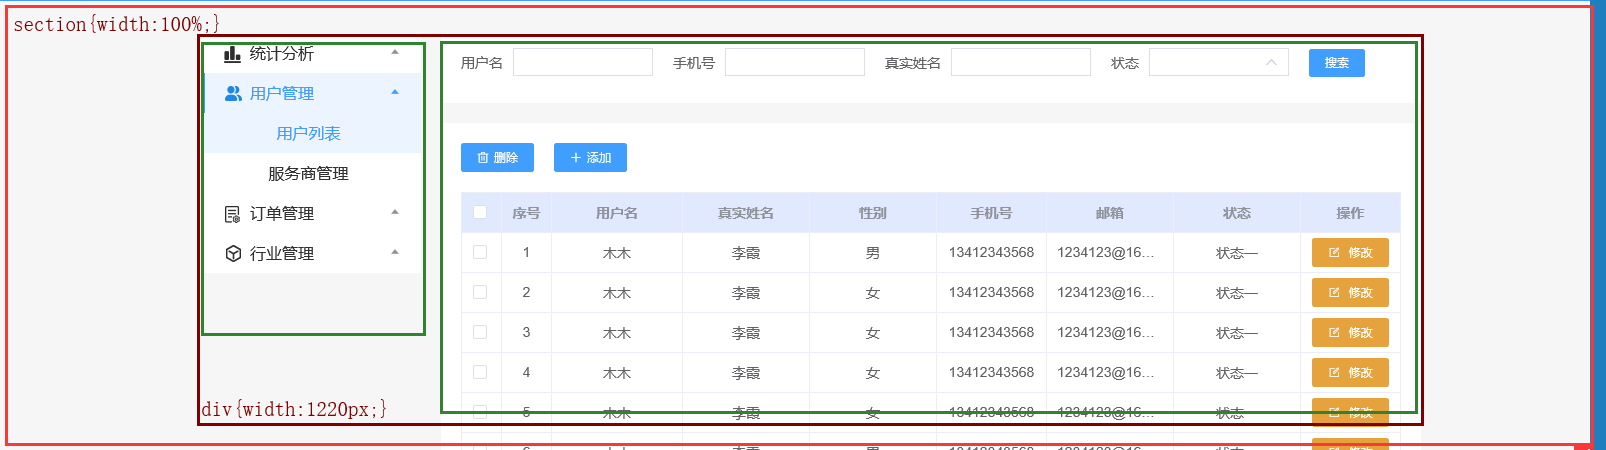Click the 真实姓名 column header
This screenshot has height=450, width=1606.
[746, 213]
